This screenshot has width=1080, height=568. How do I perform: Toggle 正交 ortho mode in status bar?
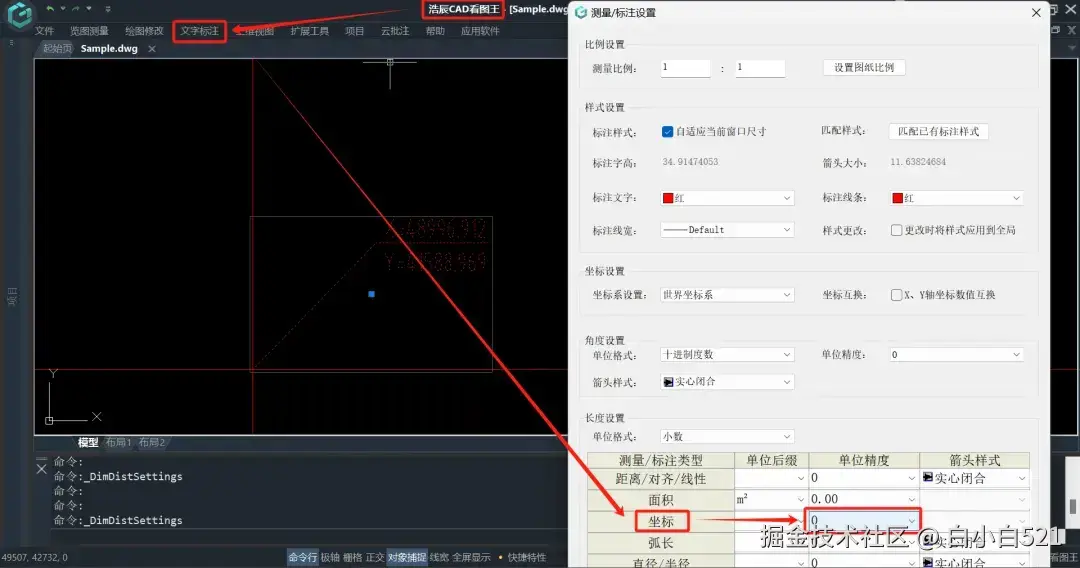click(375, 557)
